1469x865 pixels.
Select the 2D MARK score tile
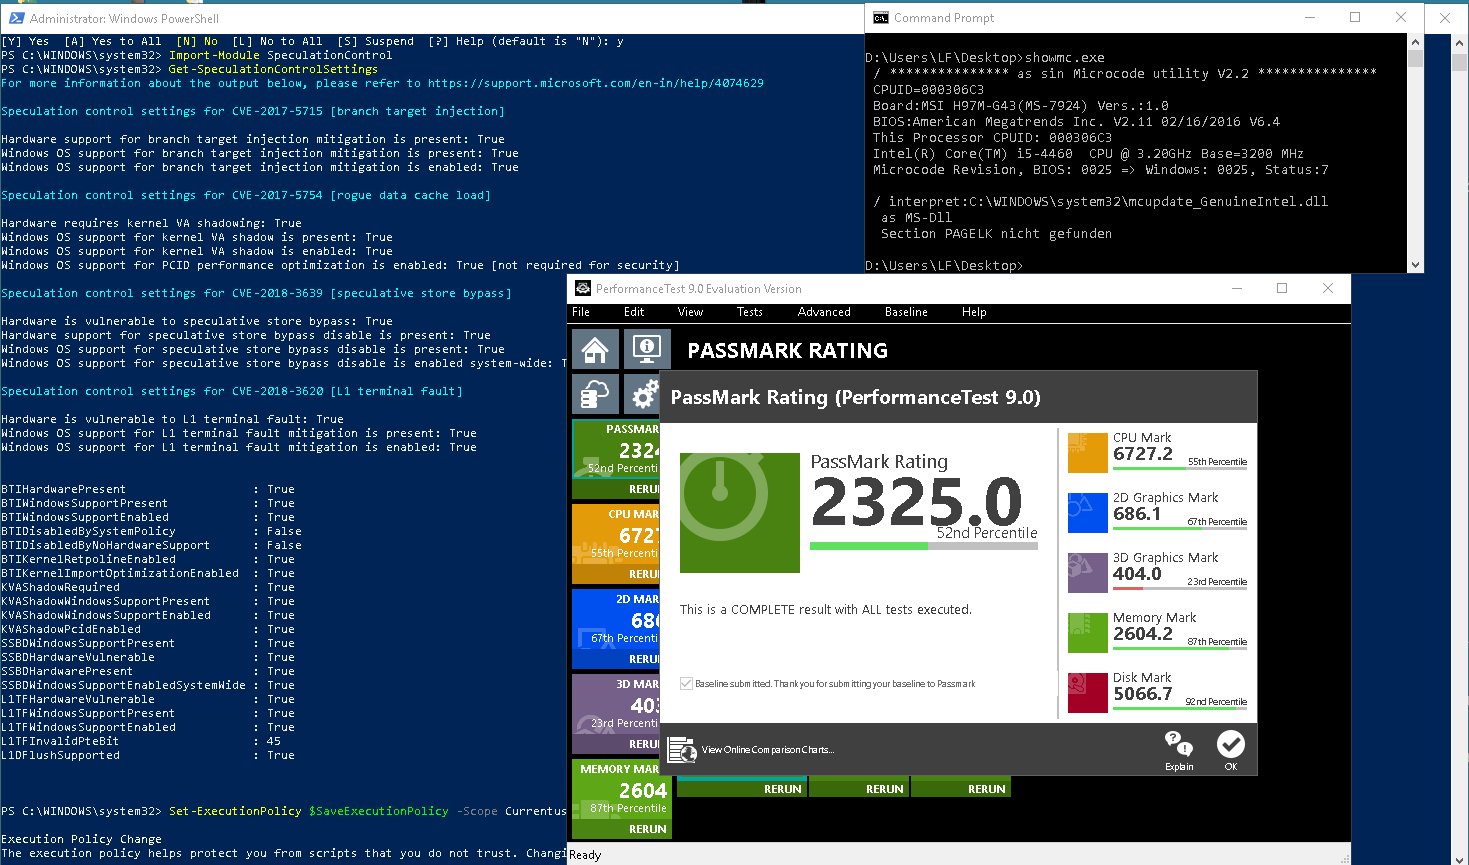coord(616,629)
